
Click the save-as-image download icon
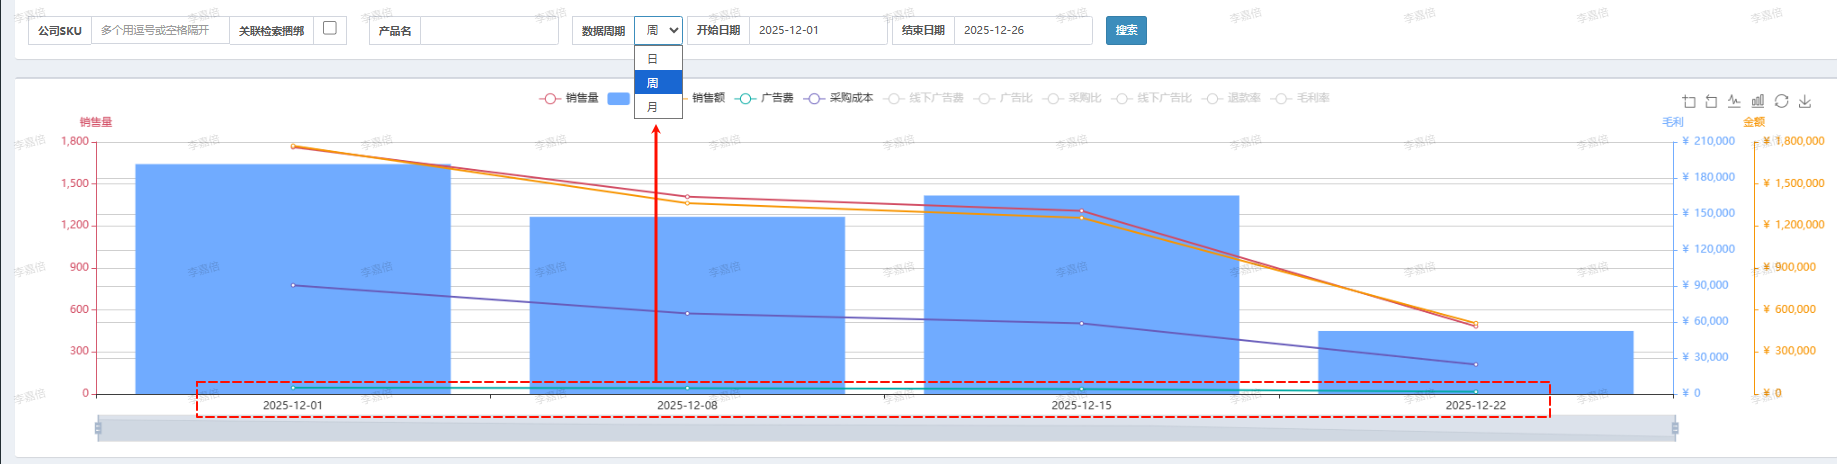(x=1805, y=101)
